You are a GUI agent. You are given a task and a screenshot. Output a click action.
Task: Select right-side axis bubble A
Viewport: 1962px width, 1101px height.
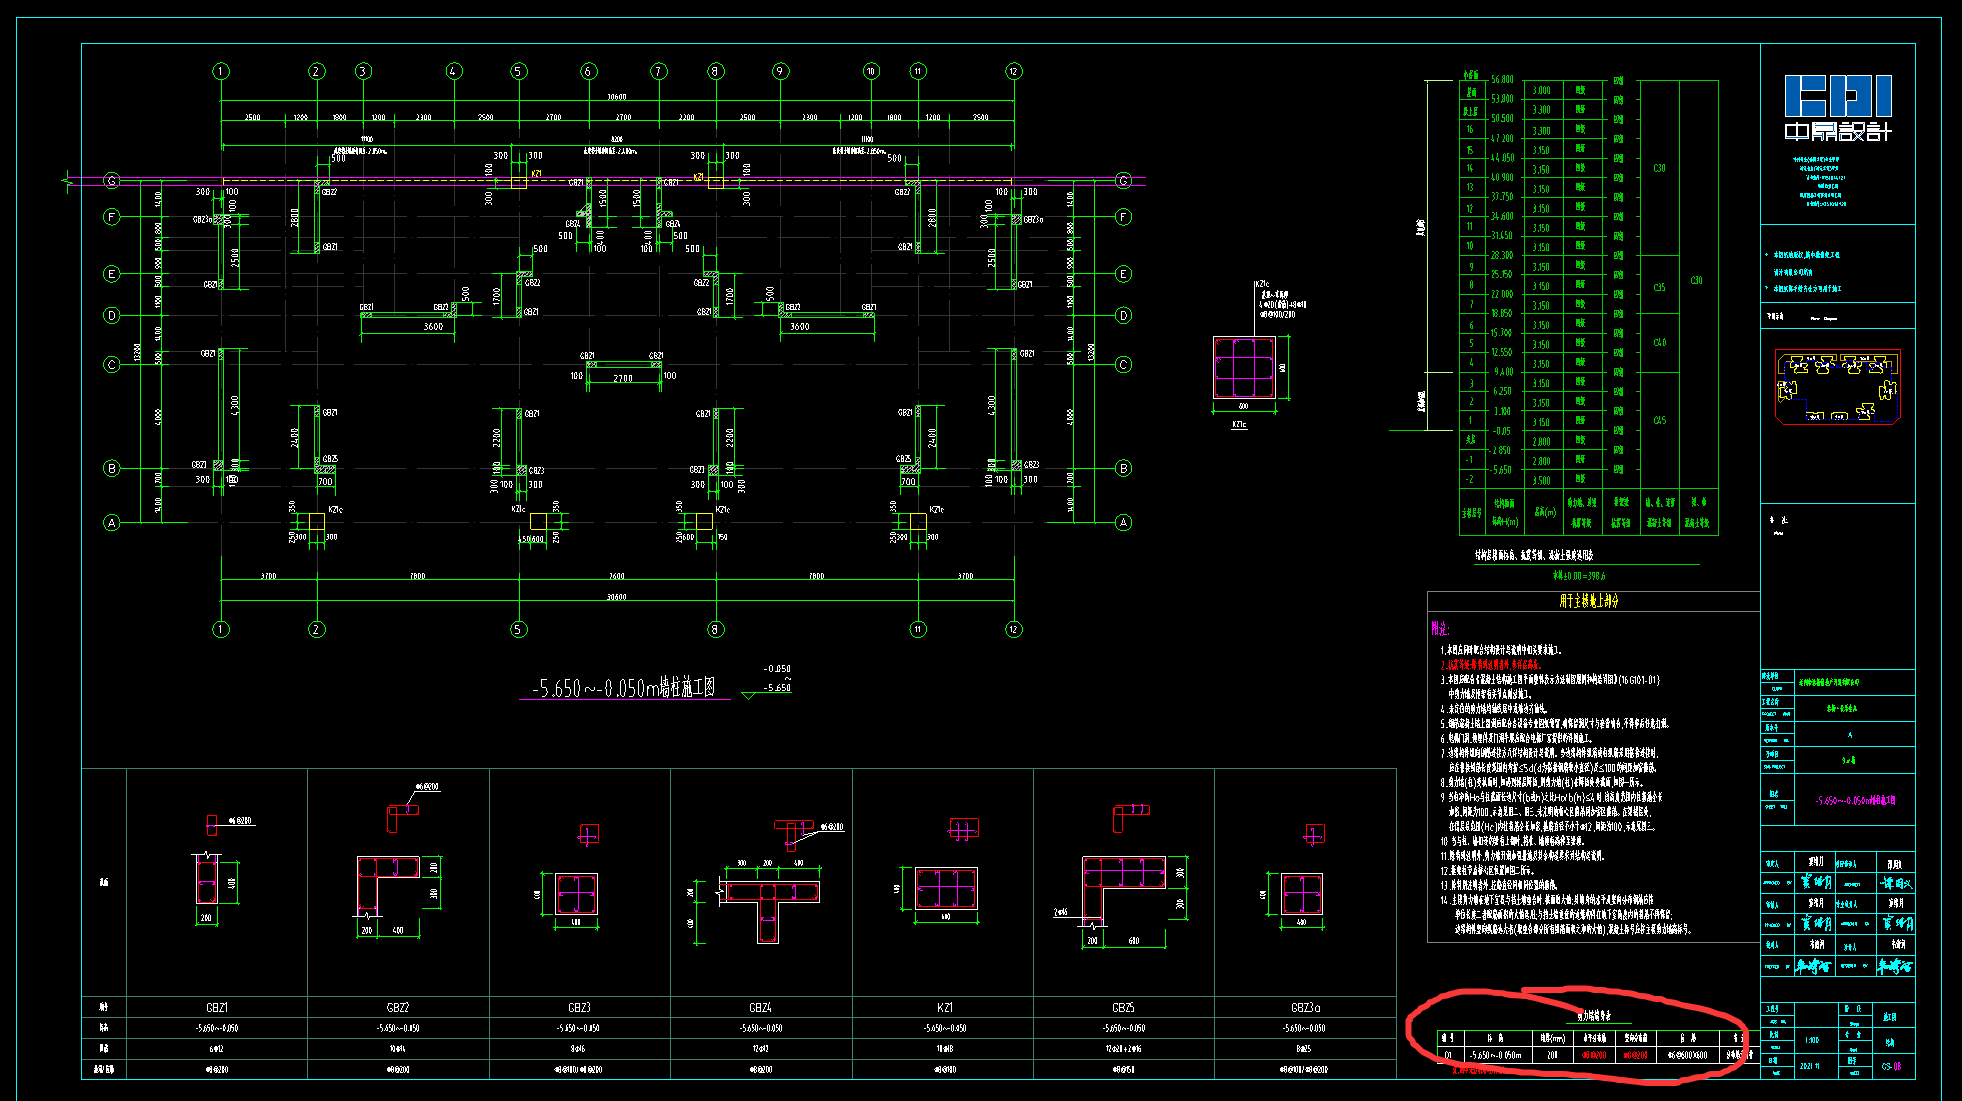coord(1123,522)
